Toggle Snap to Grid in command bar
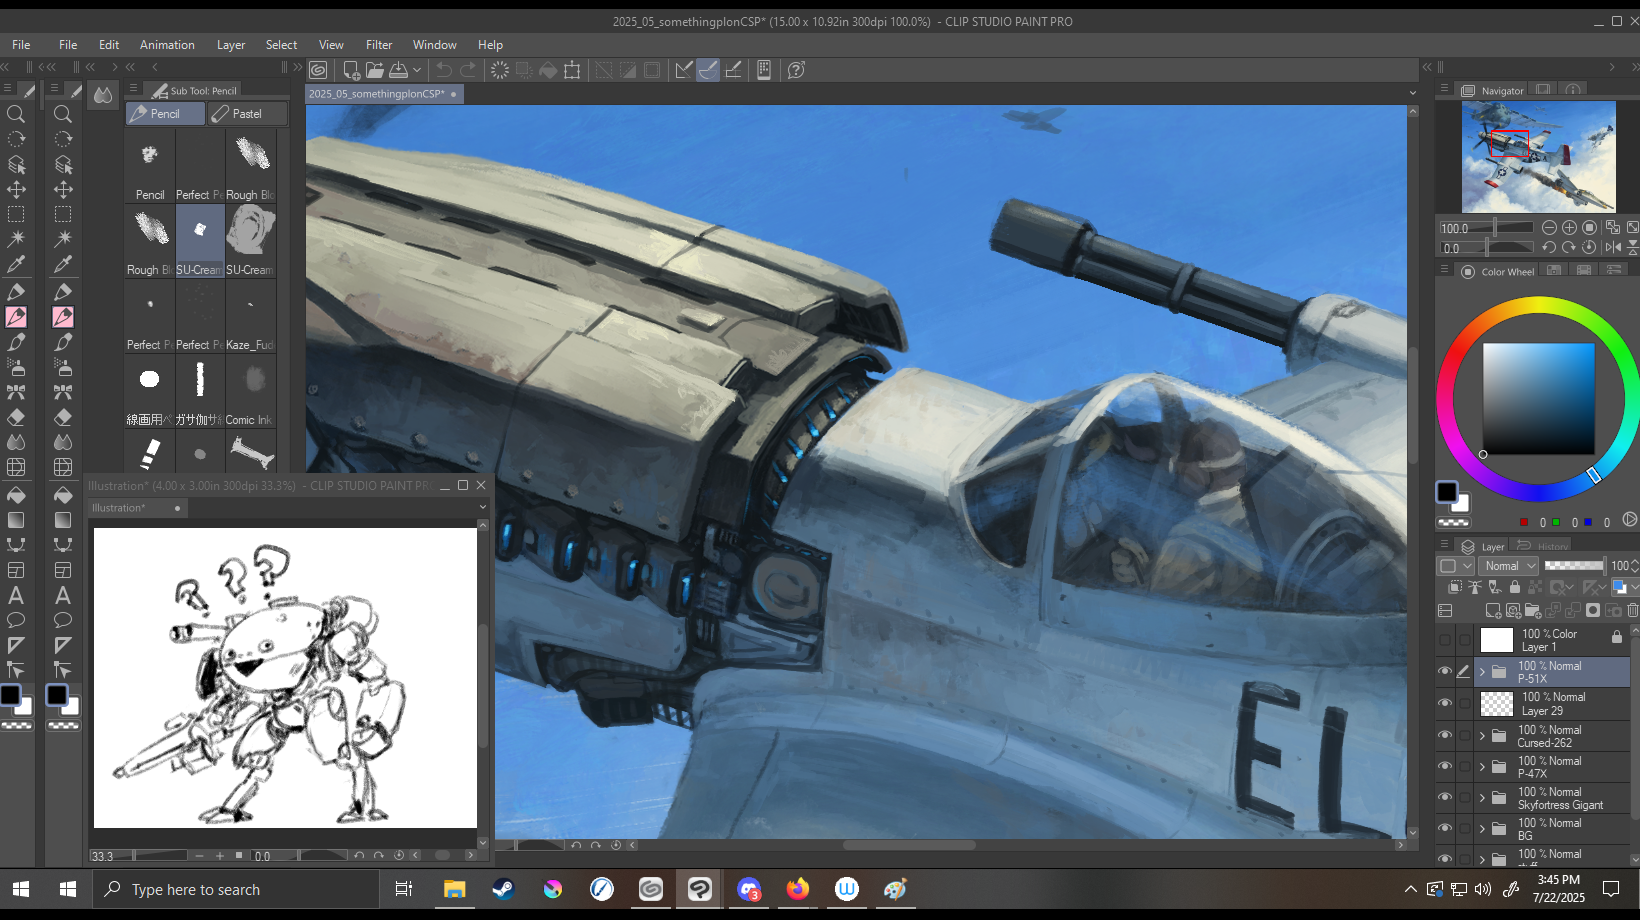The height and width of the screenshot is (920, 1640). [733, 70]
